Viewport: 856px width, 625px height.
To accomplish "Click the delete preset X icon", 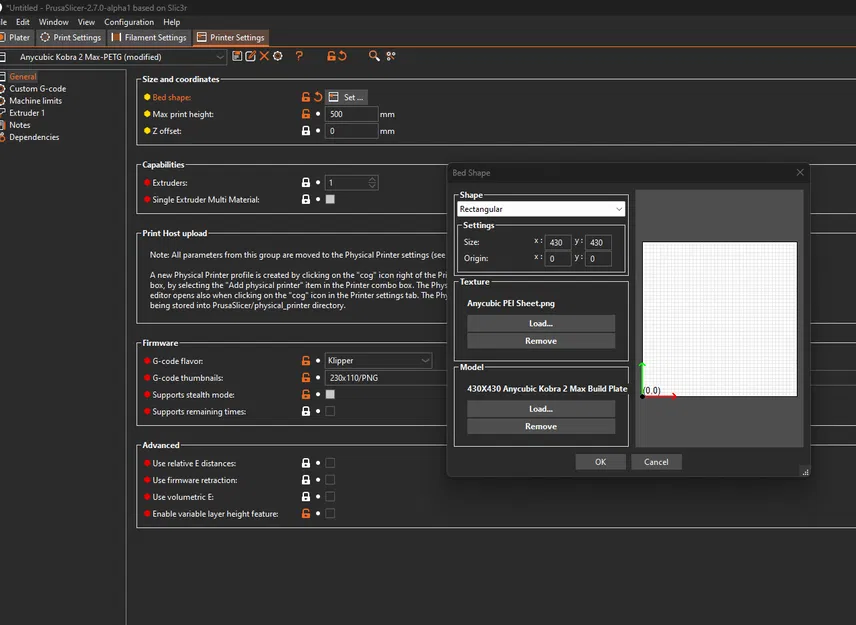I will pos(265,56).
